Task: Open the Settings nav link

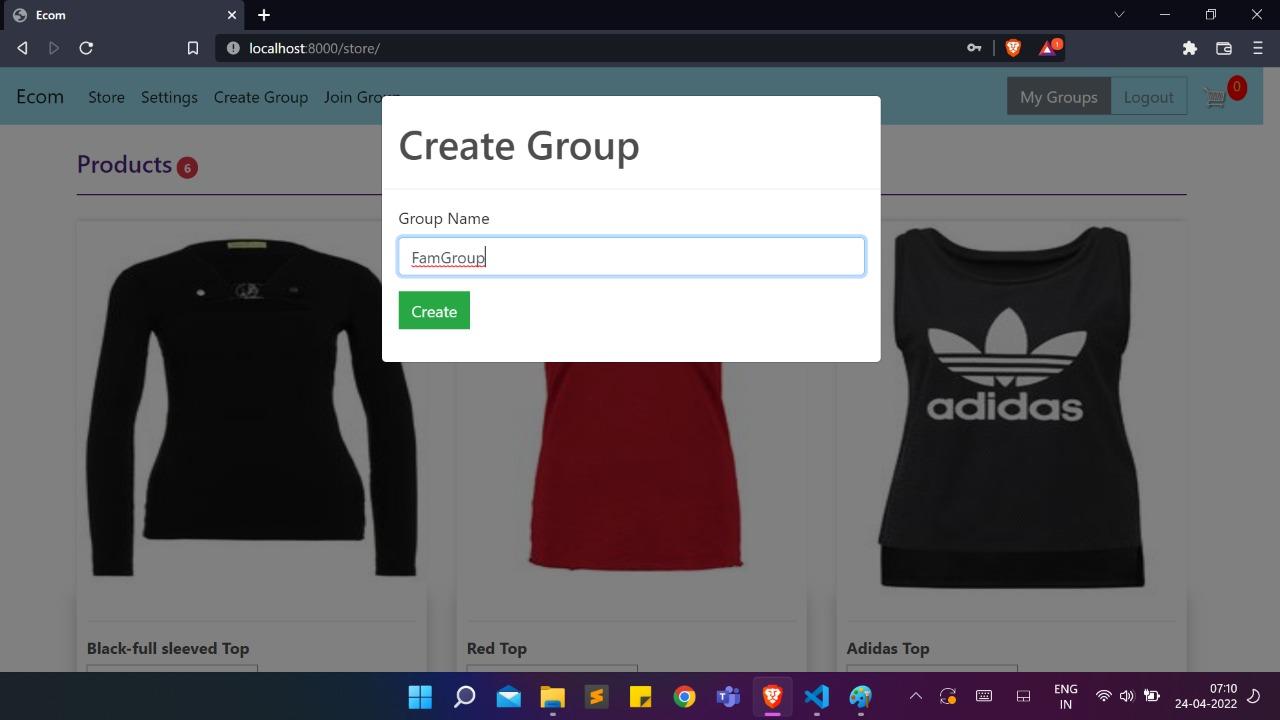Action: 169,97
